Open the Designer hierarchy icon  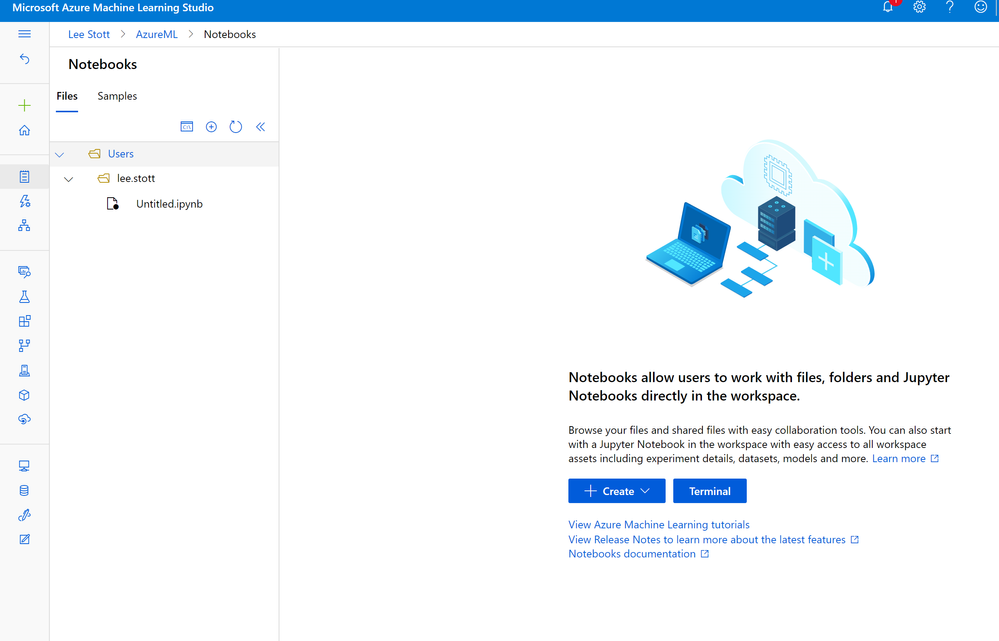pyautogui.click(x=24, y=226)
